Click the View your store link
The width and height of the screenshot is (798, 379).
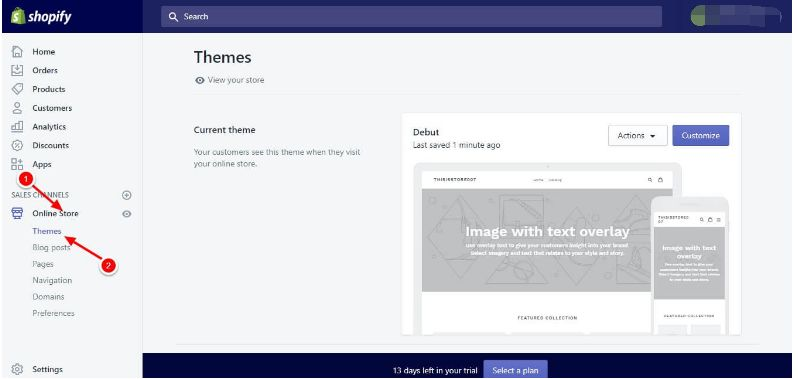point(230,80)
